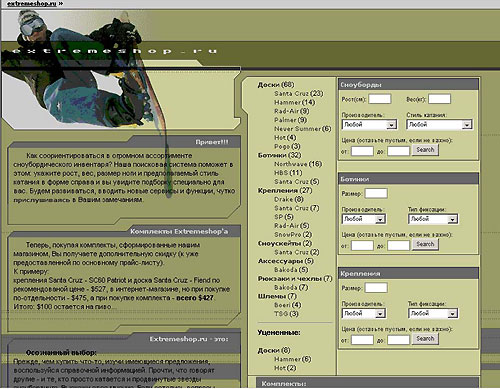View Bakoda (7) backpacks and cases

291,287
